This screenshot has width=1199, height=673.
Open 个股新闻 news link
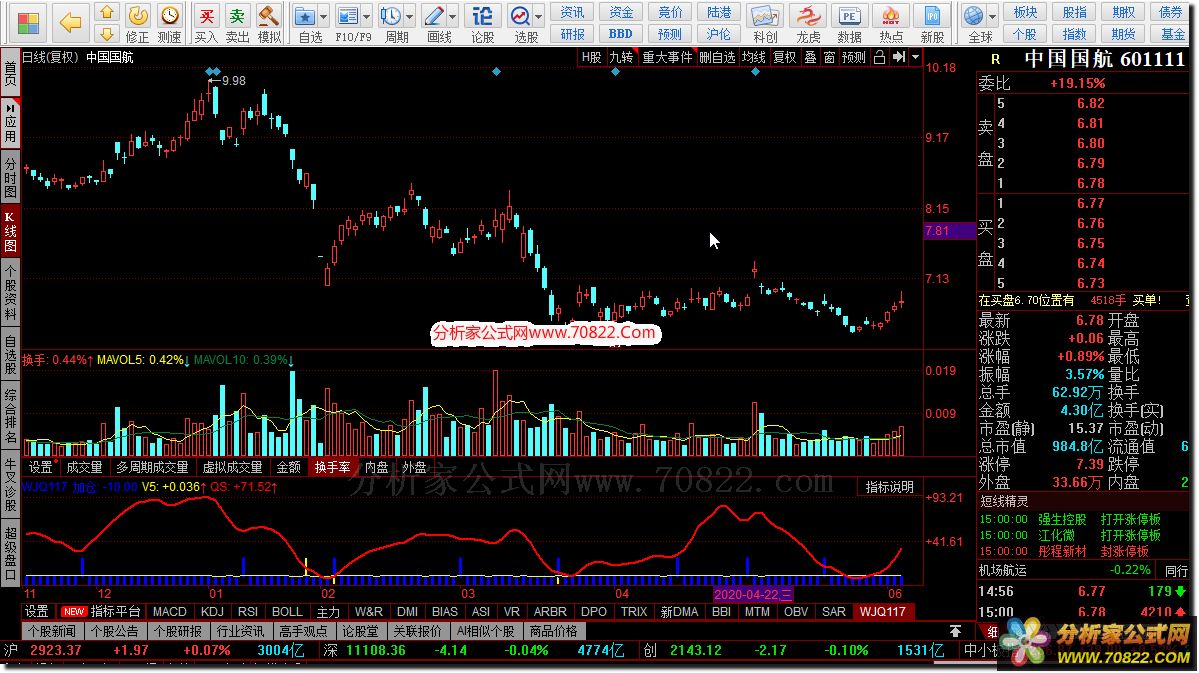[x=53, y=632]
